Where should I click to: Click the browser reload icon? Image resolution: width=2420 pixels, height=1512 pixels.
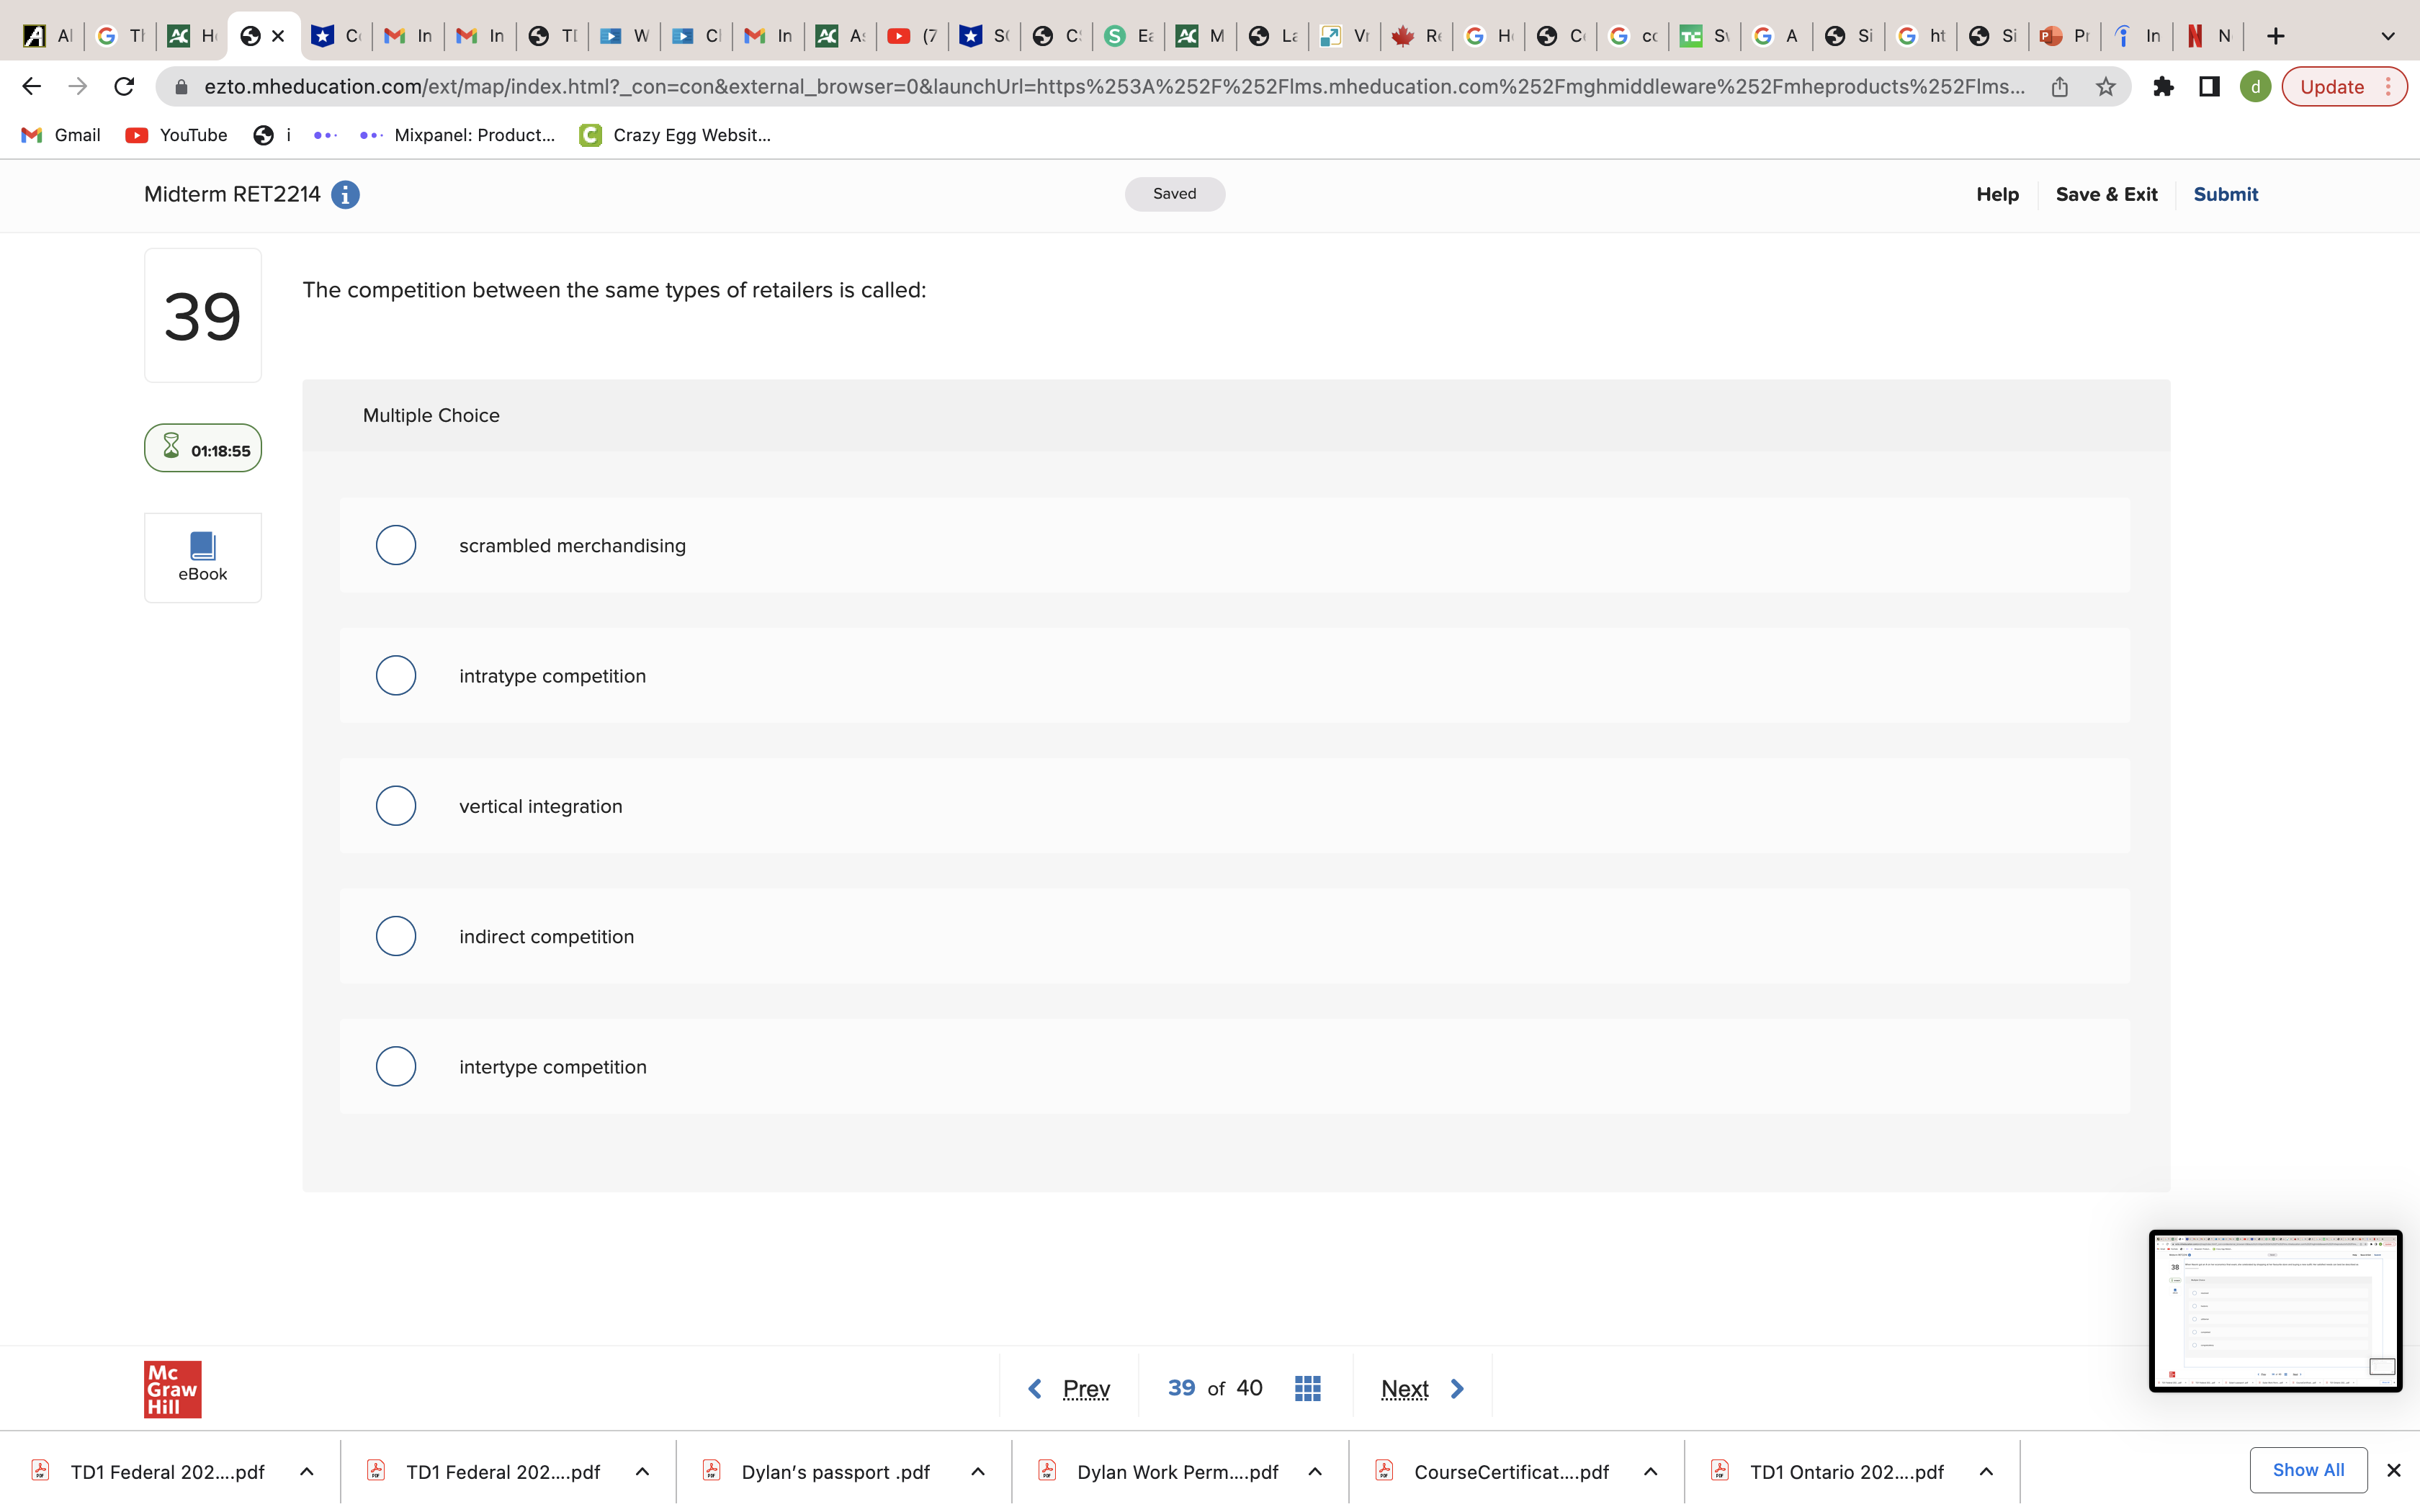(x=124, y=87)
